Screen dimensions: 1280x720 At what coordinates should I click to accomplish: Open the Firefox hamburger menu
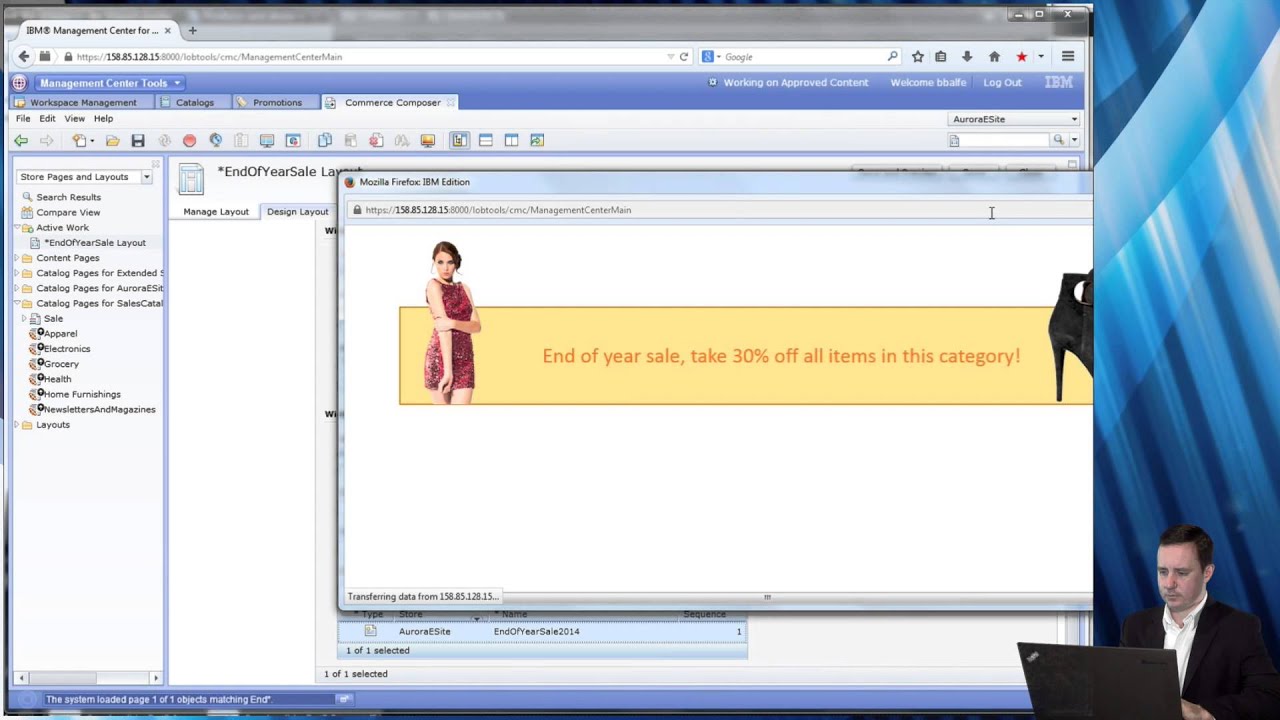[1068, 57]
